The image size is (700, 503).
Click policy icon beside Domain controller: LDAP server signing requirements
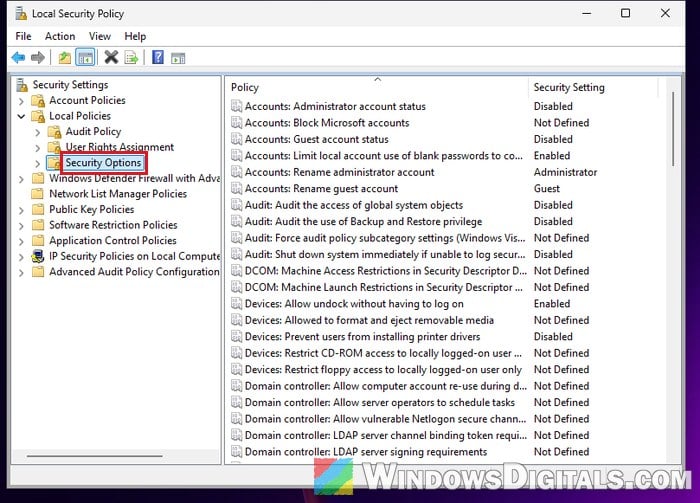[x=236, y=452]
